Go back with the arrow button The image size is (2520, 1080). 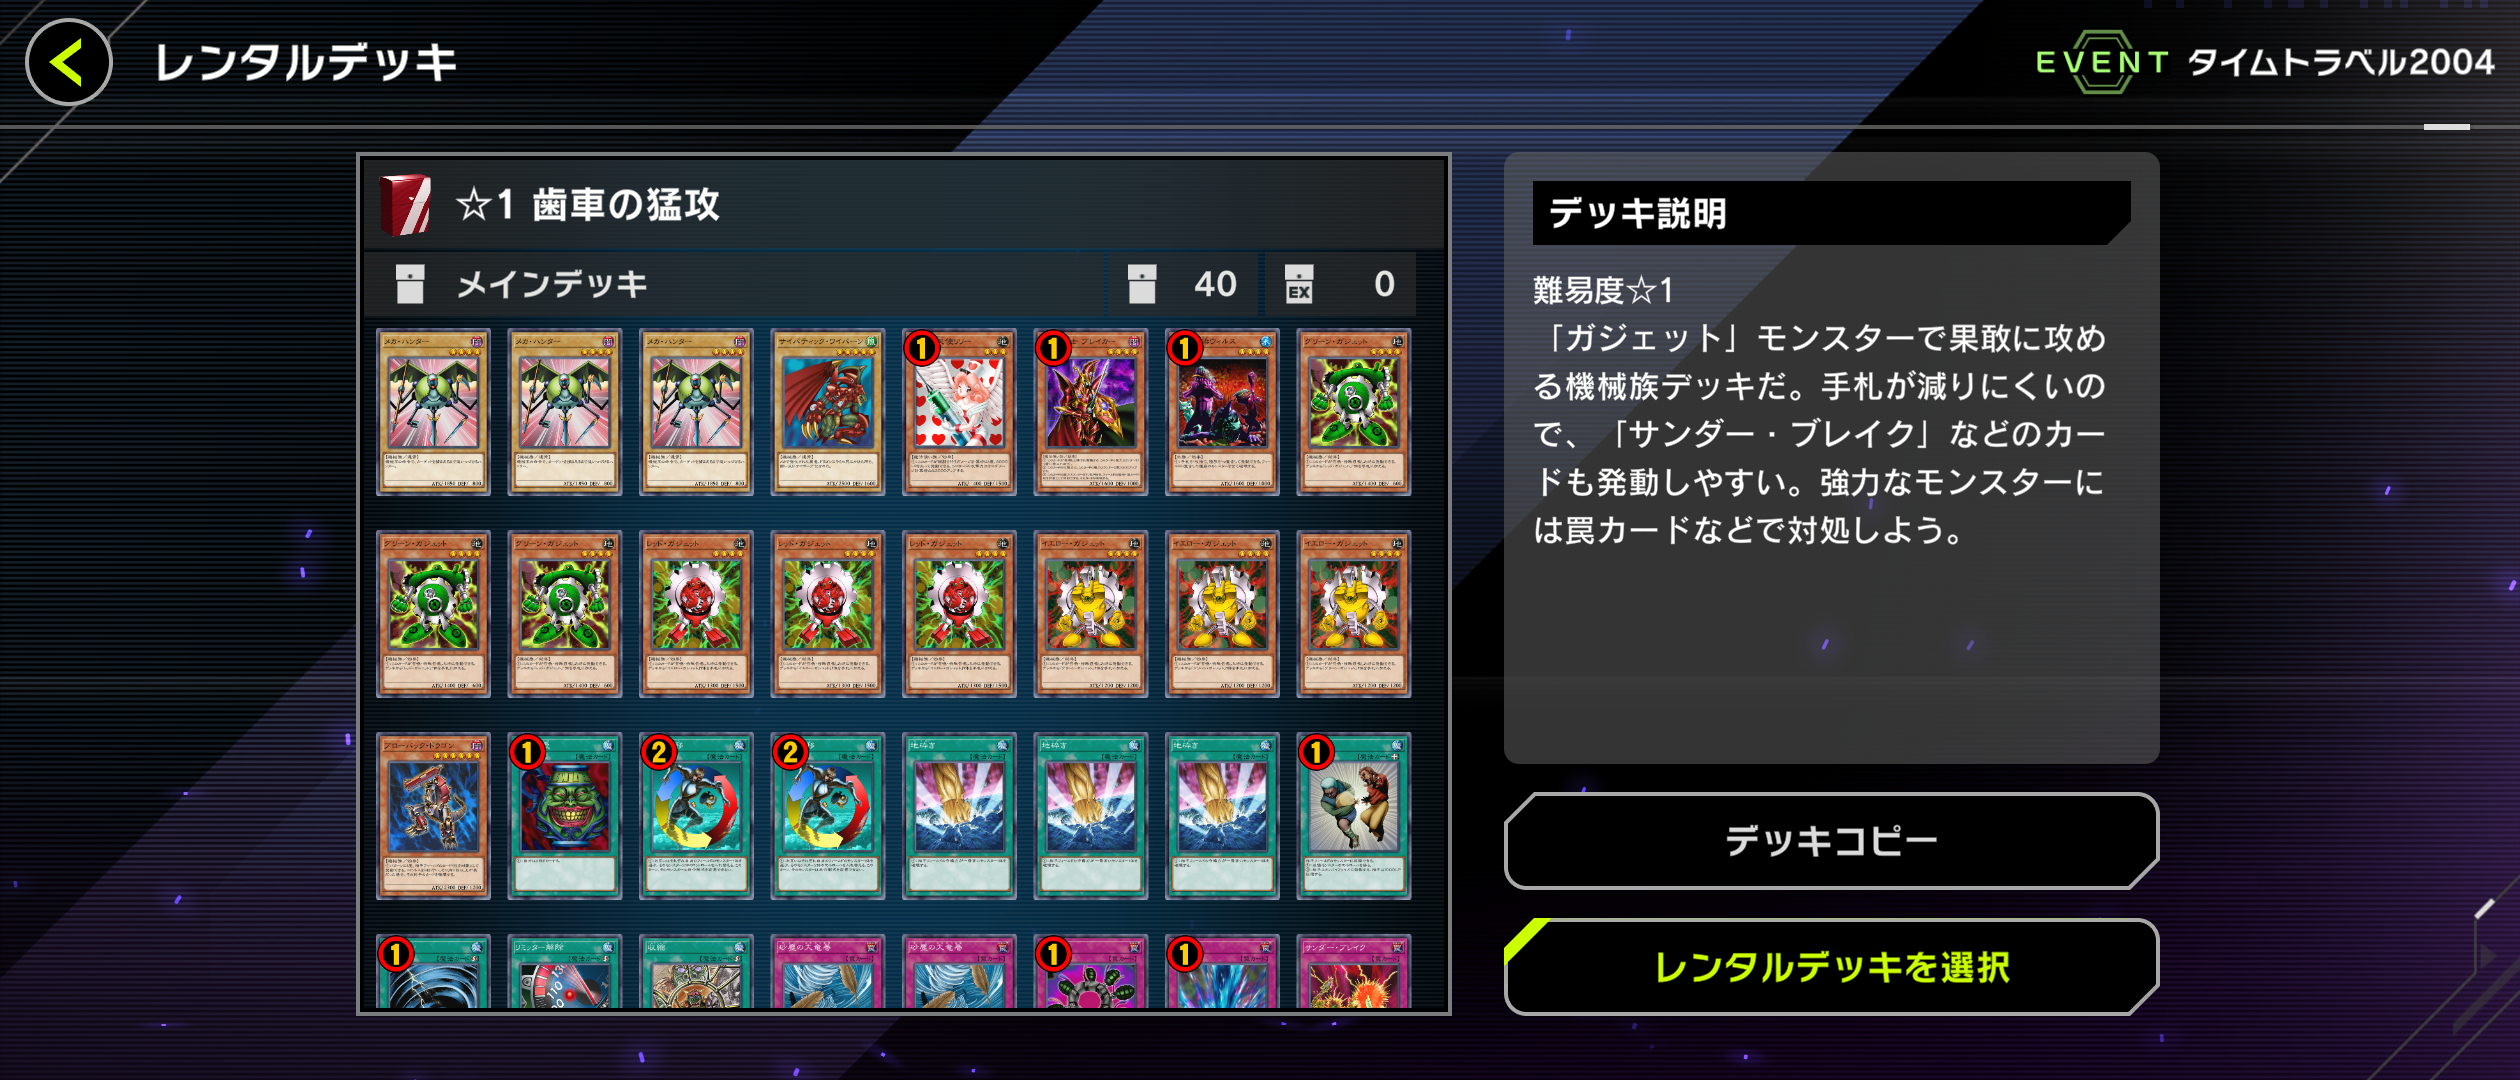pyautogui.click(x=68, y=63)
